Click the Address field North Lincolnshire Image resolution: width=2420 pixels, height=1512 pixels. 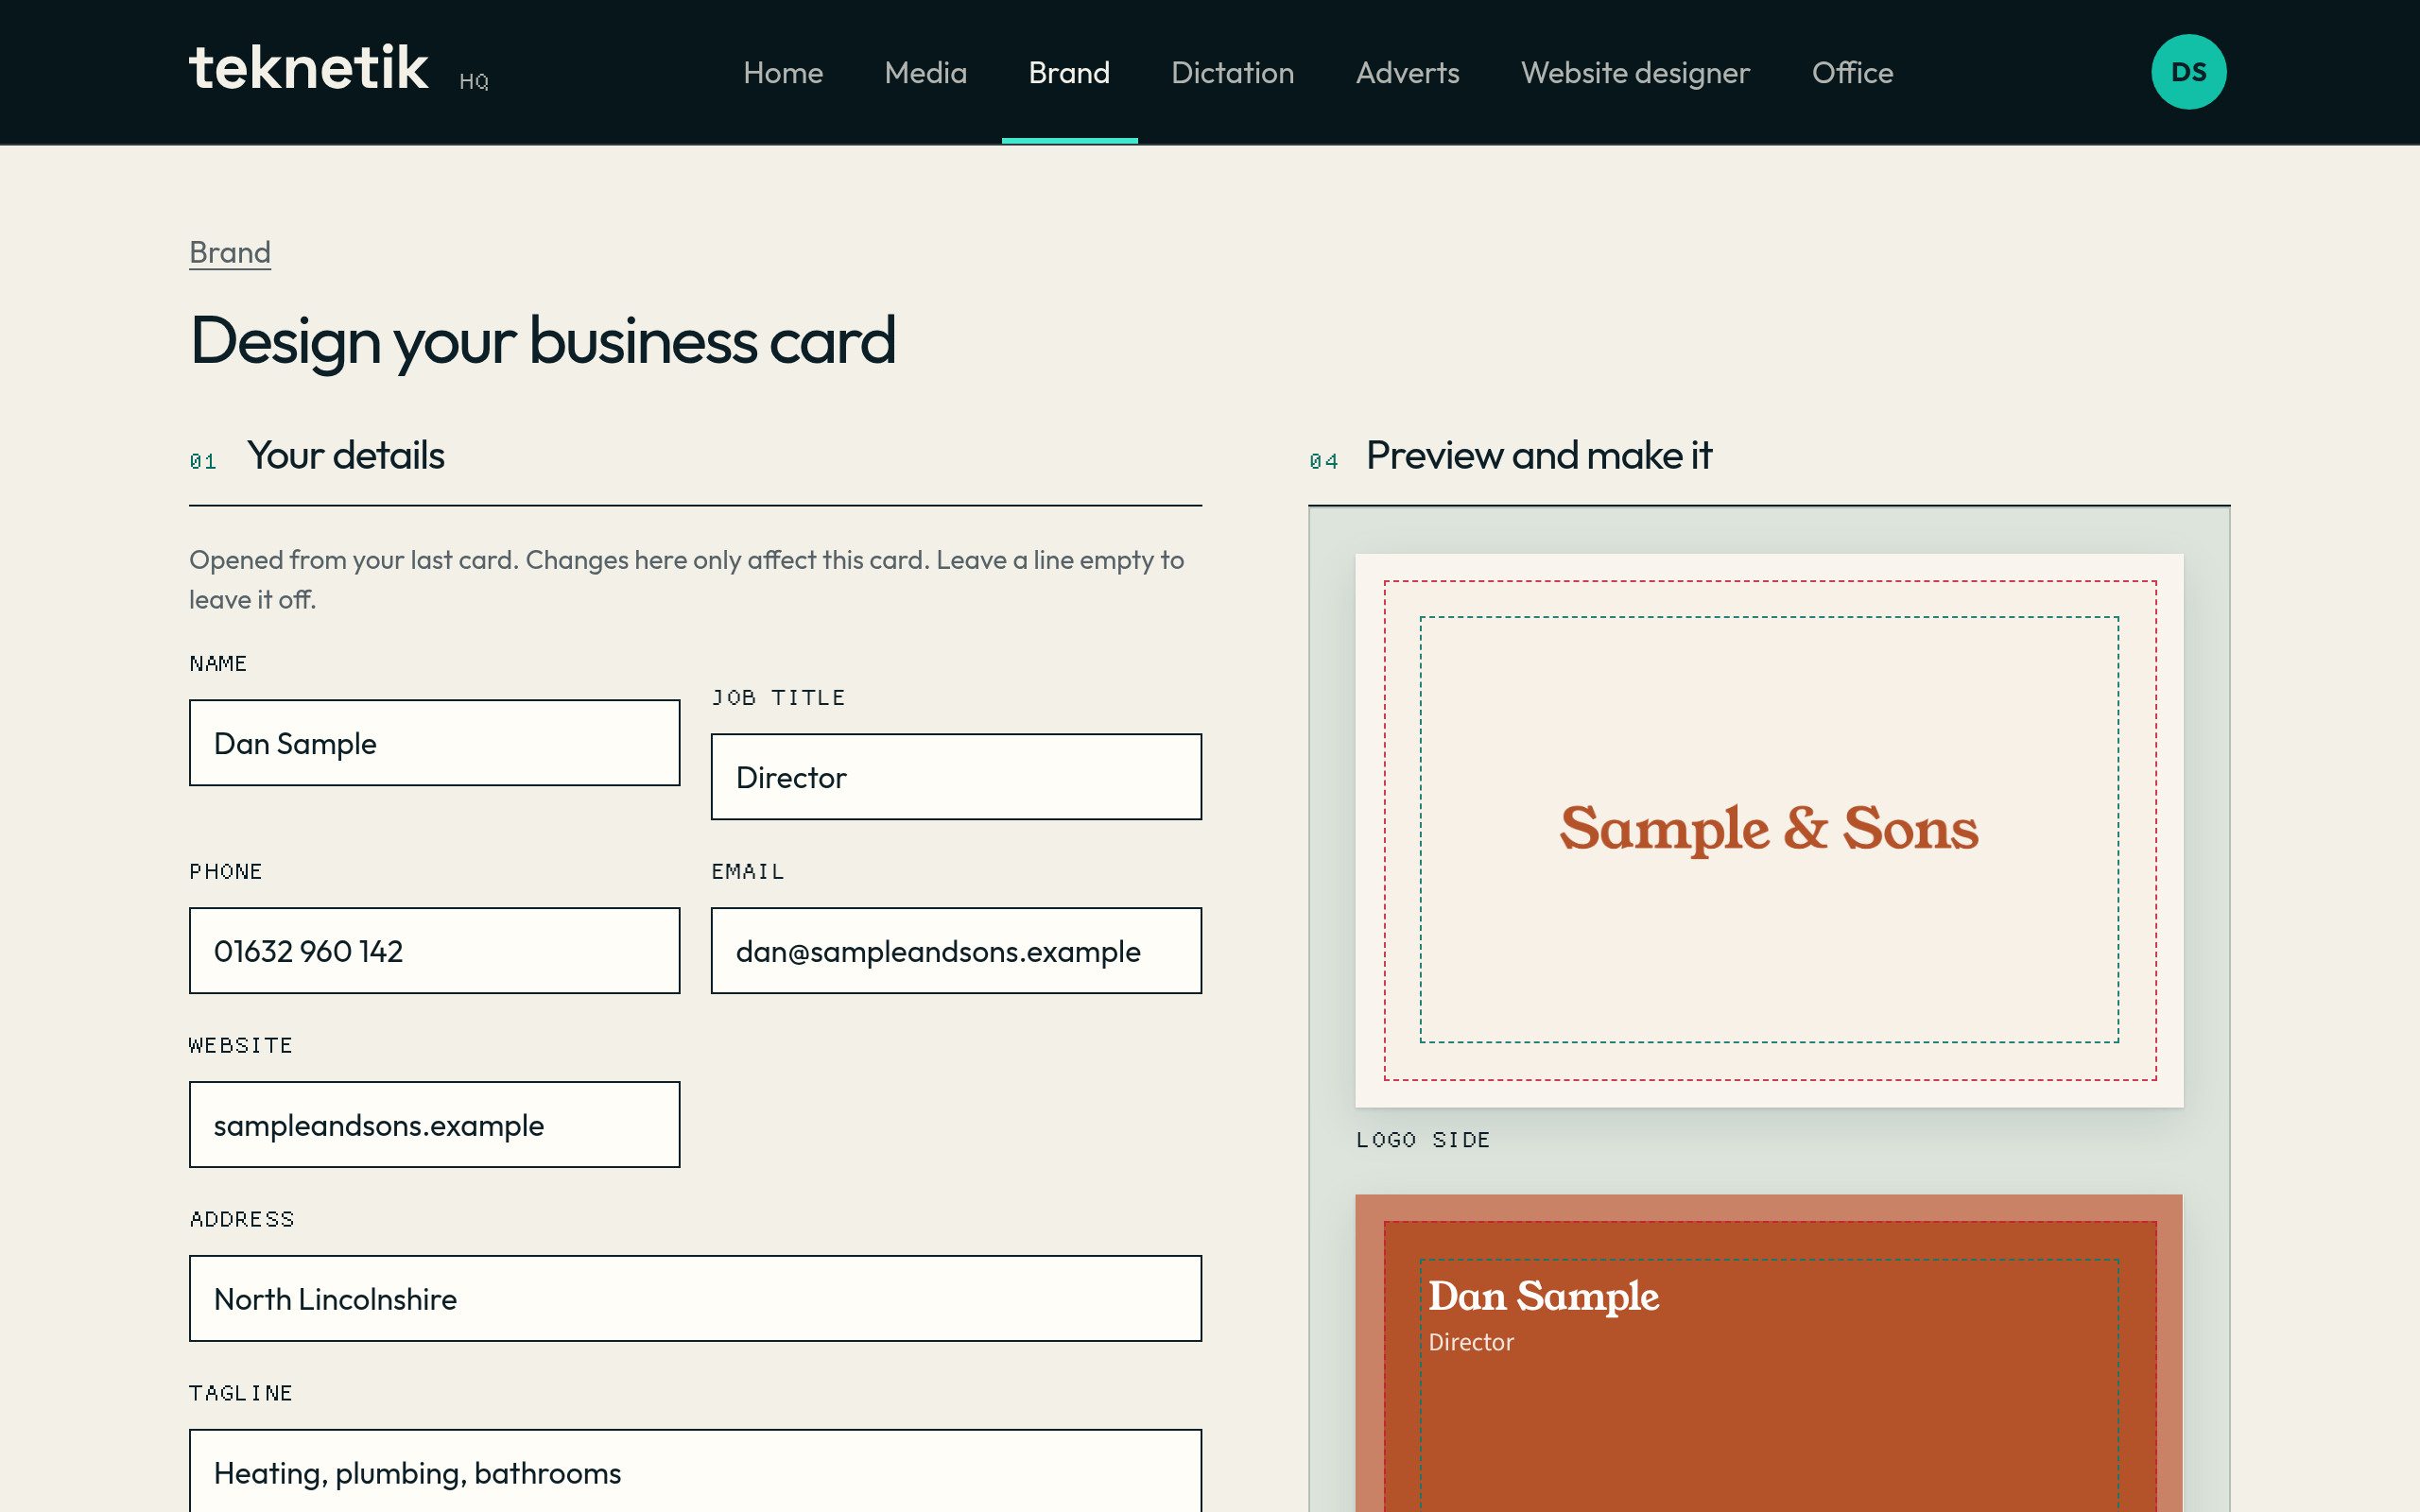(x=695, y=1299)
